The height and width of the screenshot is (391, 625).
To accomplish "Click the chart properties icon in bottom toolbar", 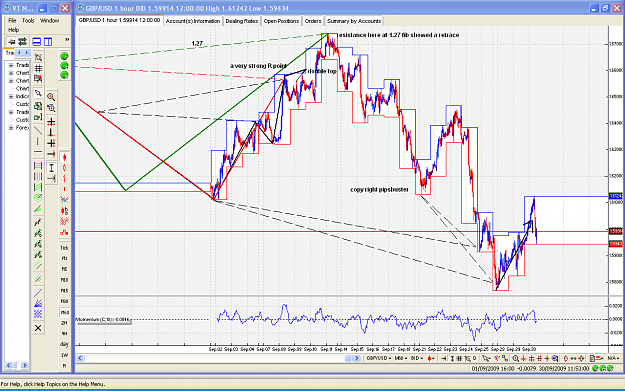I will (593, 358).
